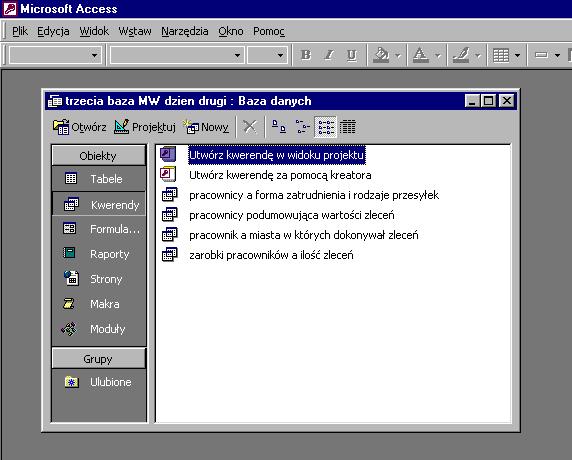Close the Baza danych window
Image resolution: width=572 pixels, height=460 pixels.
pyautogui.click(x=507, y=101)
